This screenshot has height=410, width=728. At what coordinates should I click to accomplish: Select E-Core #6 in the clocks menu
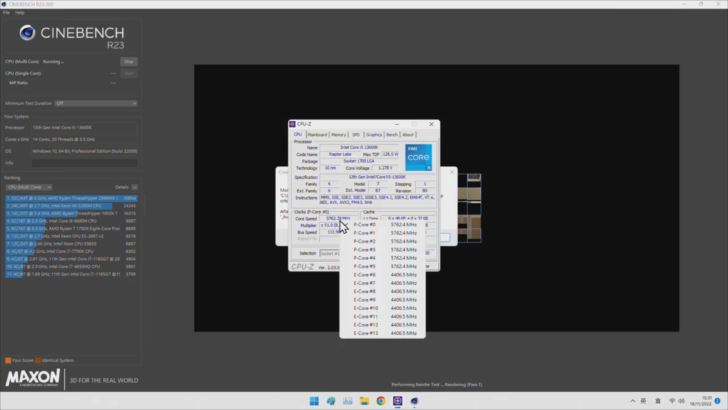click(x=383, y=275)
